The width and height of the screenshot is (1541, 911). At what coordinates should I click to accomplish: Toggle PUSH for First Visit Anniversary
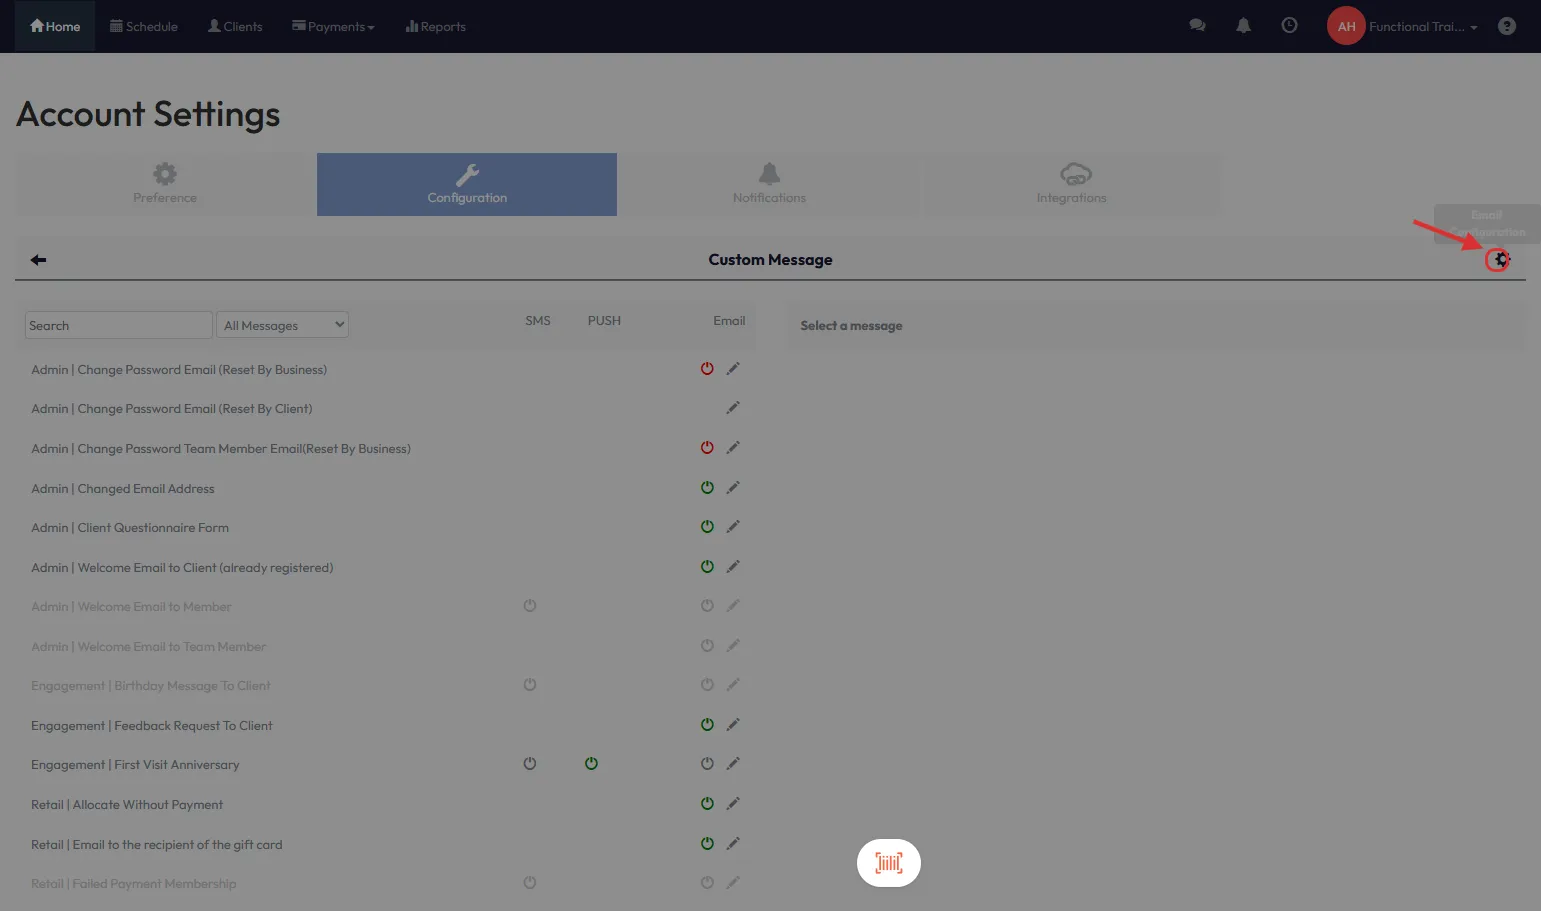[591, 764]
